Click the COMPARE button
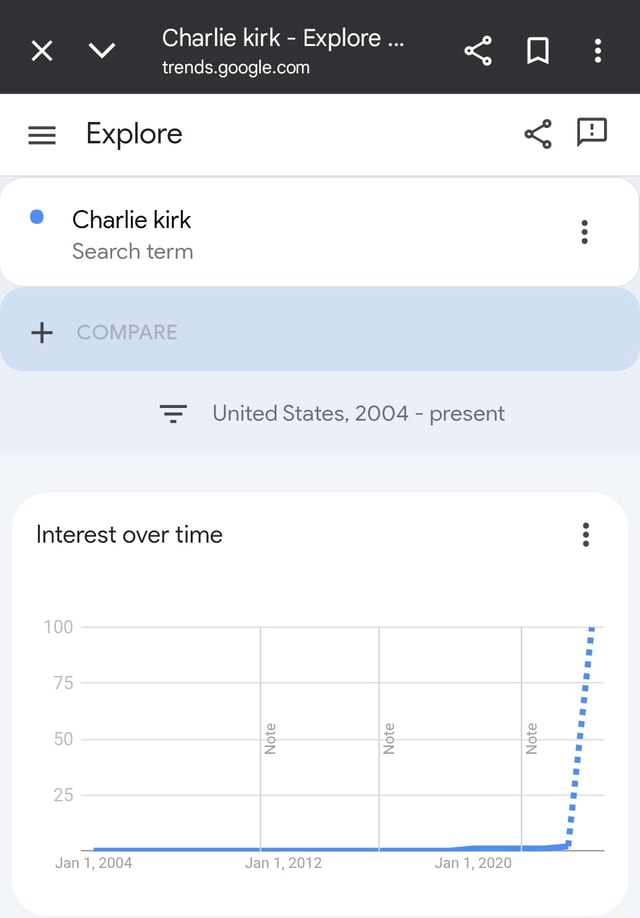The image size is (640, 918). [127, 331]
